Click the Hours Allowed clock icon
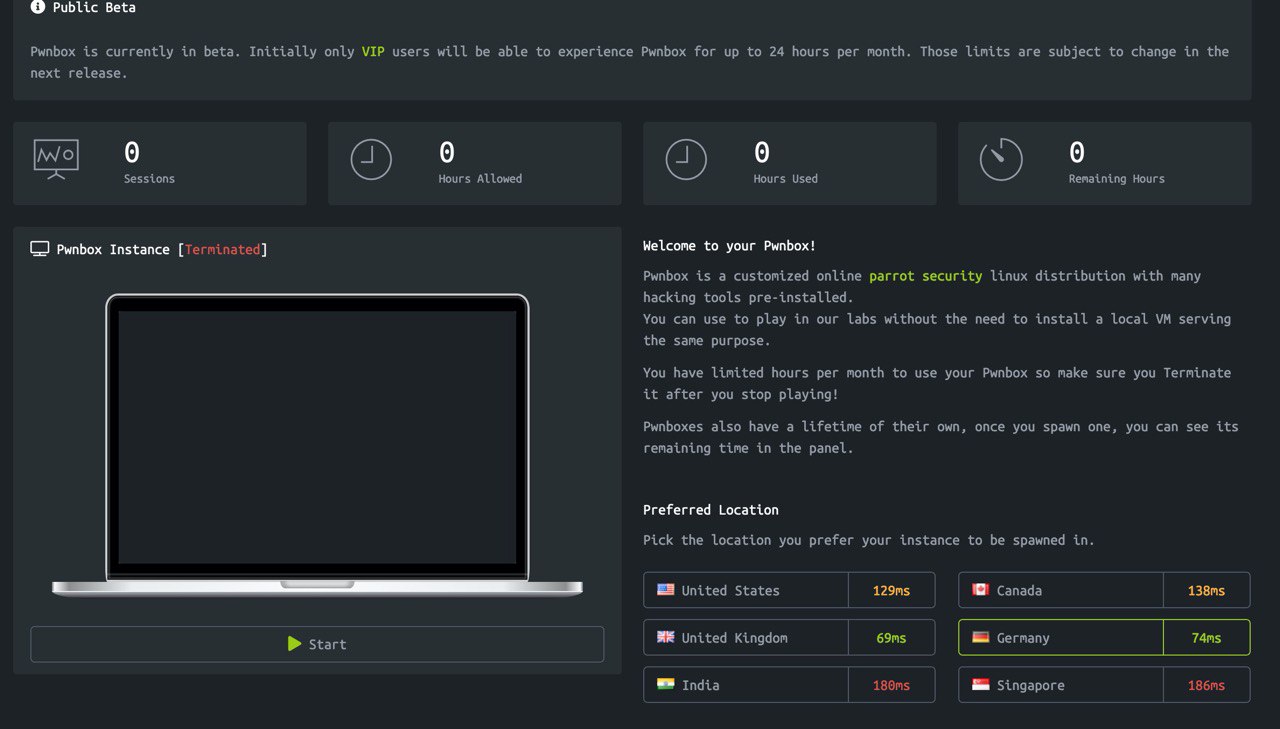The width and height of the screenshot is (1280, 729). pyautogui.click(x=371, y=159)
